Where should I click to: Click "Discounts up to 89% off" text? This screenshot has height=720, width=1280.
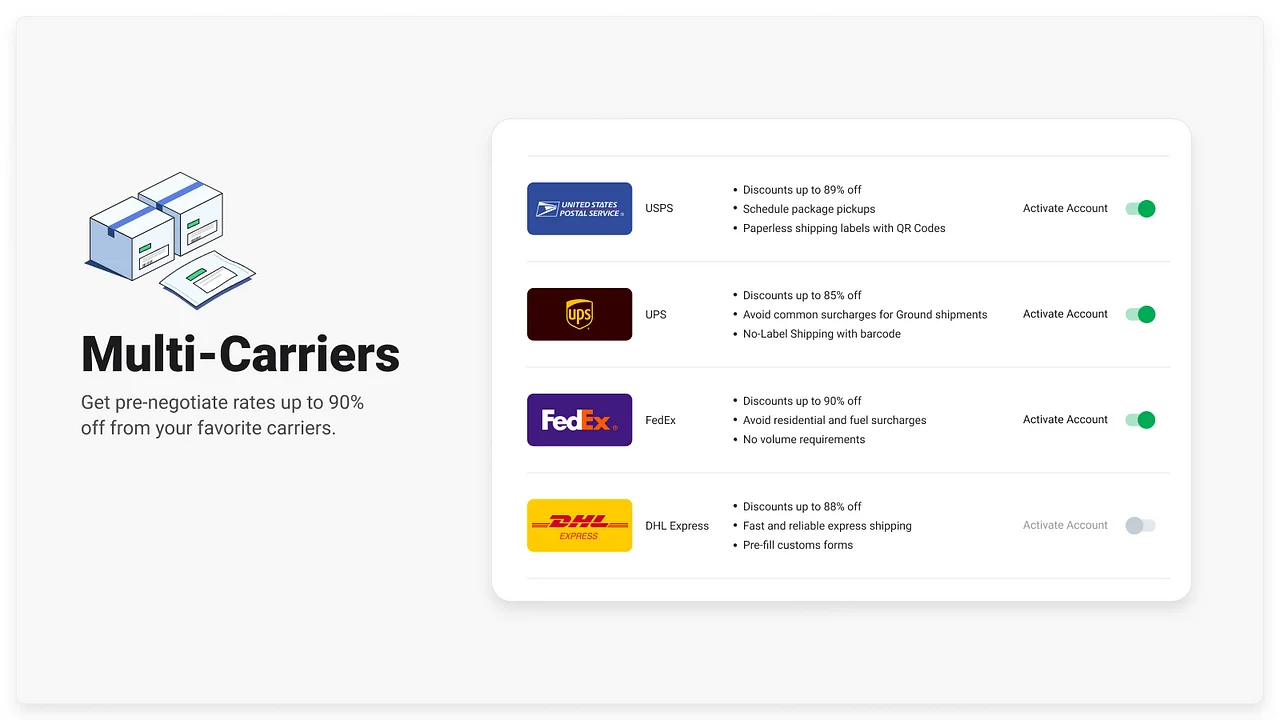click(x=801, y=190)
